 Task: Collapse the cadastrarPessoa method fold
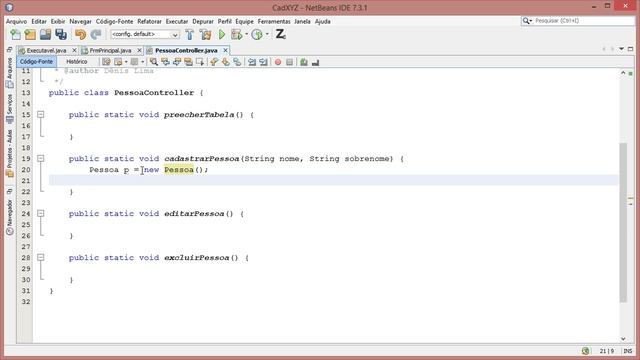[x=40, y=158]
